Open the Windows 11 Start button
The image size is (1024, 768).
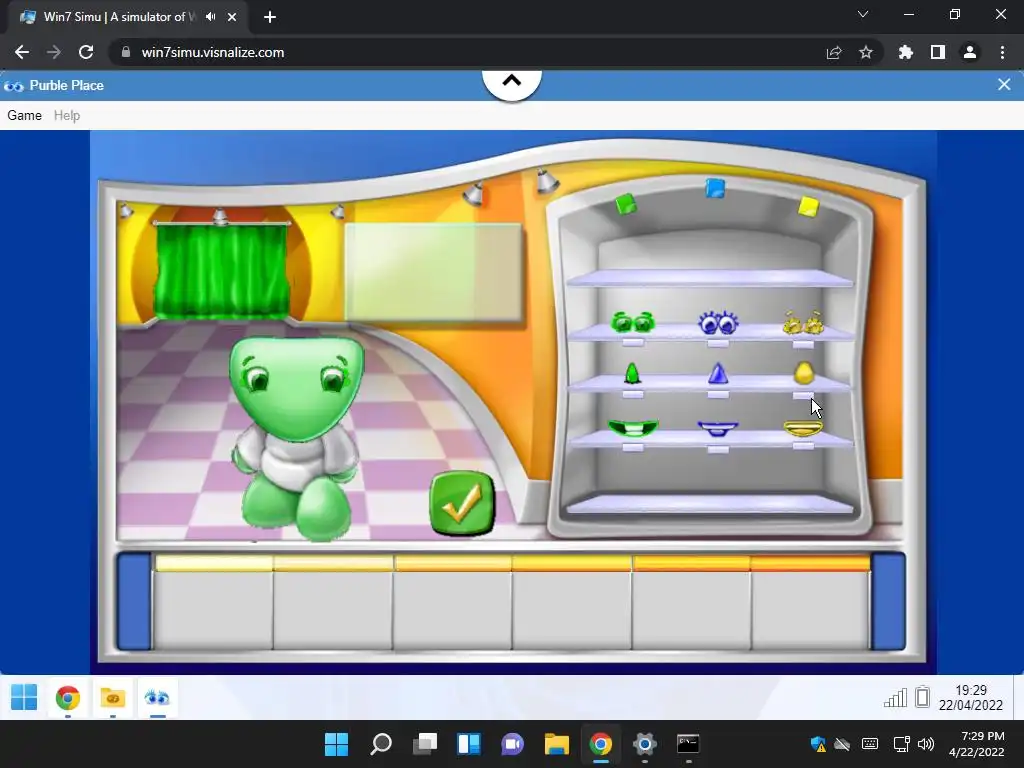(336, 744)
